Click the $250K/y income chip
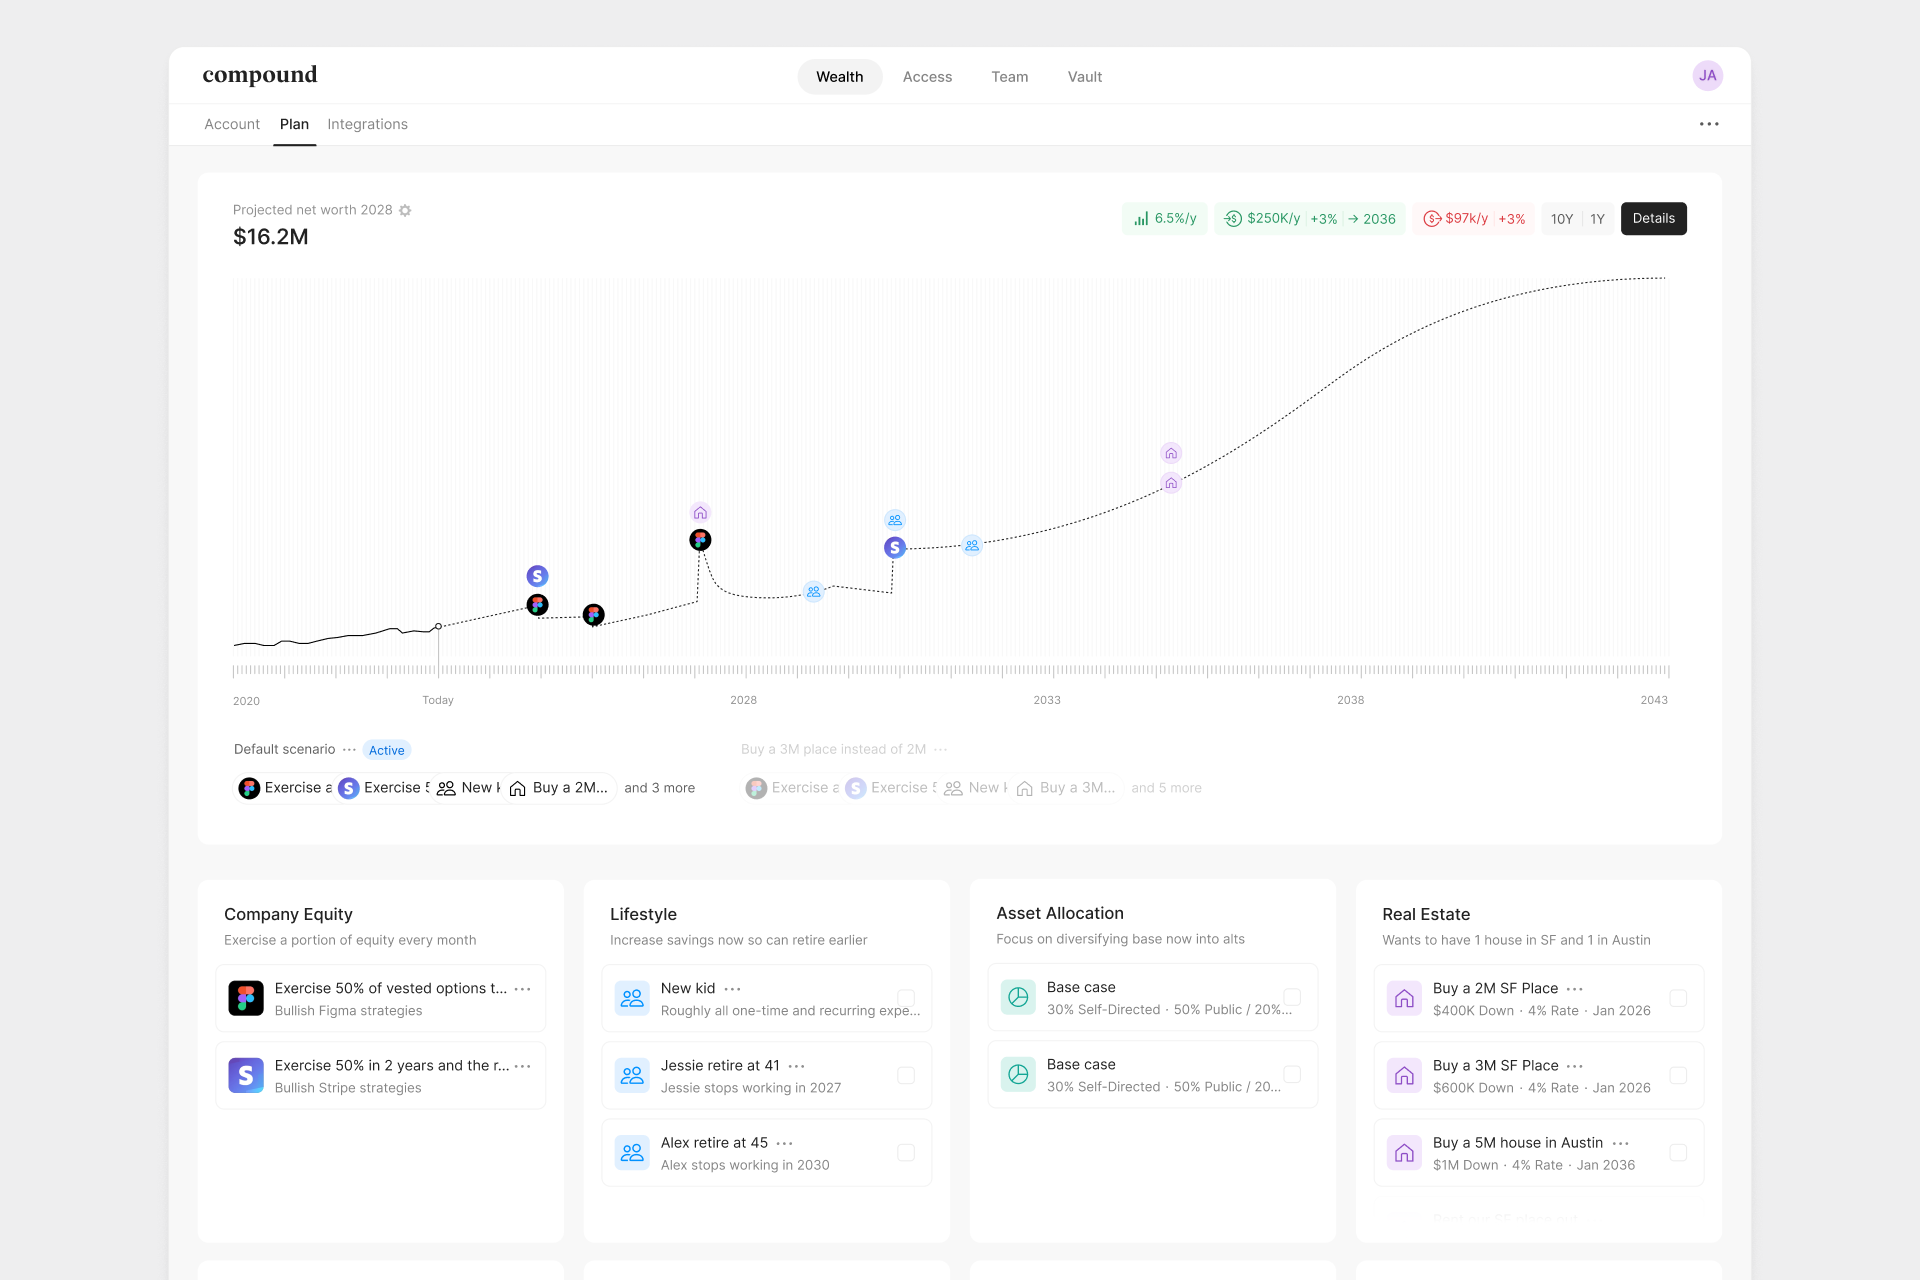Image resolution: width=1920 pixels, height=1280 pixels. click(x=1310, y=219)
